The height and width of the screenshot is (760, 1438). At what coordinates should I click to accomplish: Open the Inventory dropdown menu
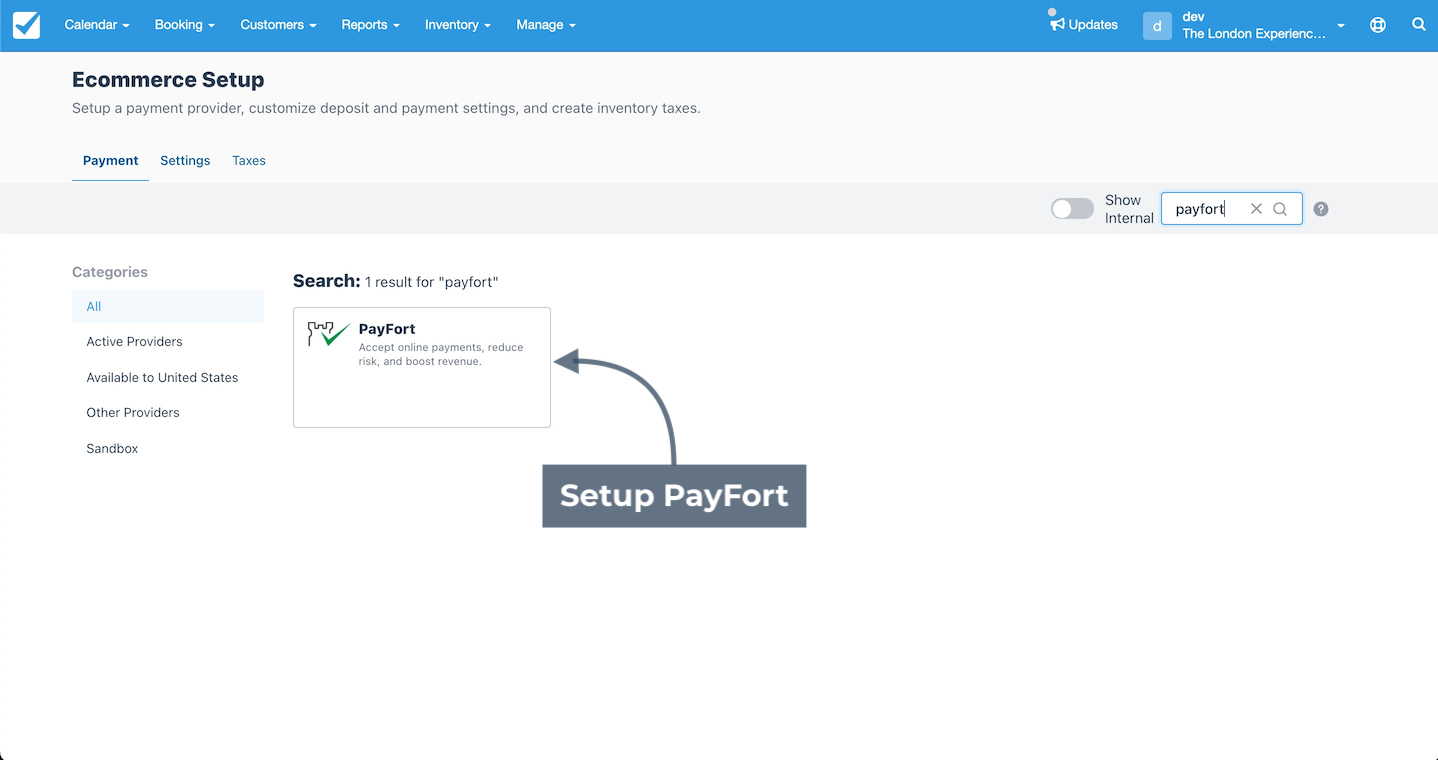pos(458,25)
